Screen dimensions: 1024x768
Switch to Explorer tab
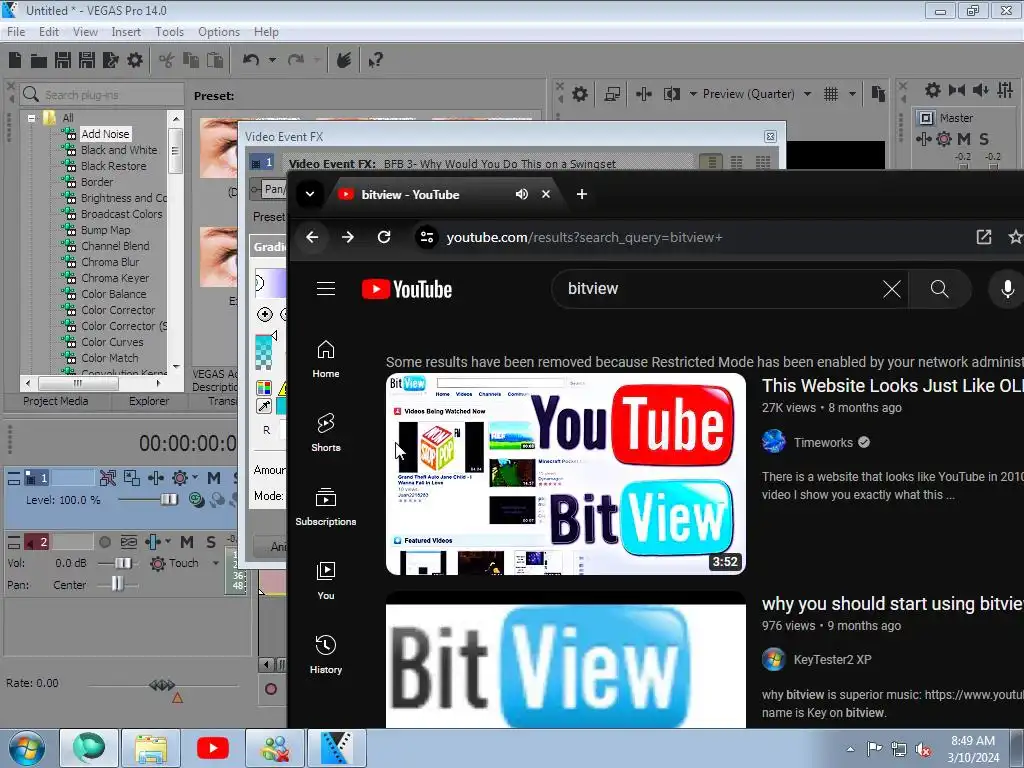pyautogui.click(x=149, y=401)
